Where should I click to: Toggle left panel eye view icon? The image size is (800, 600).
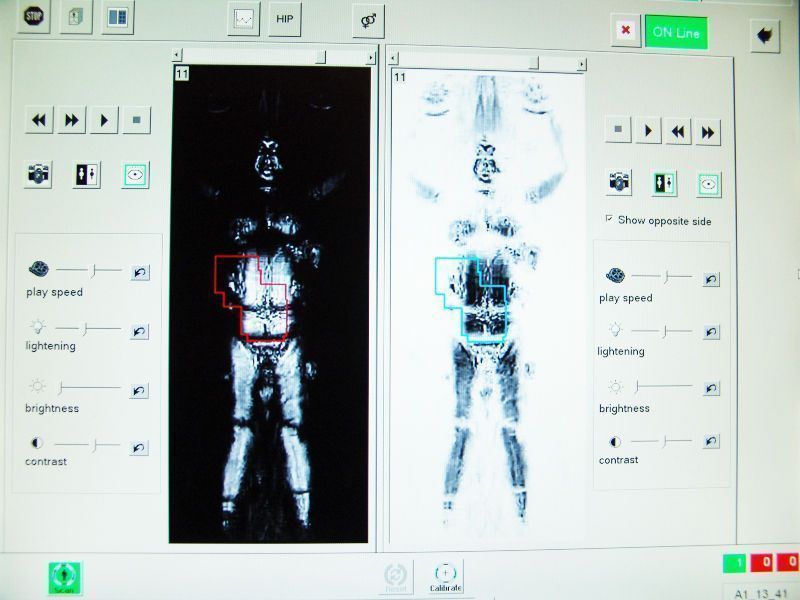(x=135, y=176)
